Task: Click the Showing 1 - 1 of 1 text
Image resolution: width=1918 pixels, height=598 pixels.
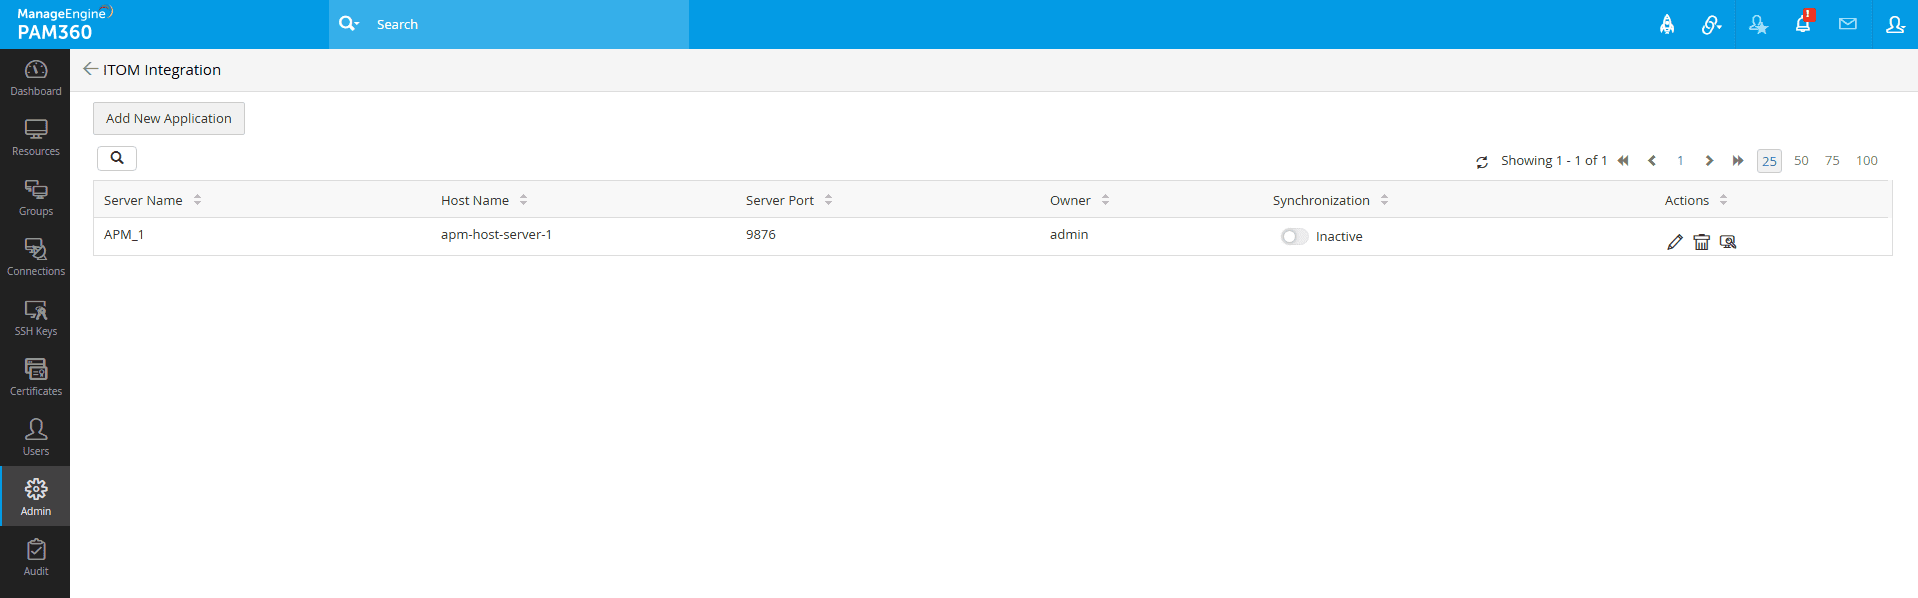Action: (x=1553, y=161)
